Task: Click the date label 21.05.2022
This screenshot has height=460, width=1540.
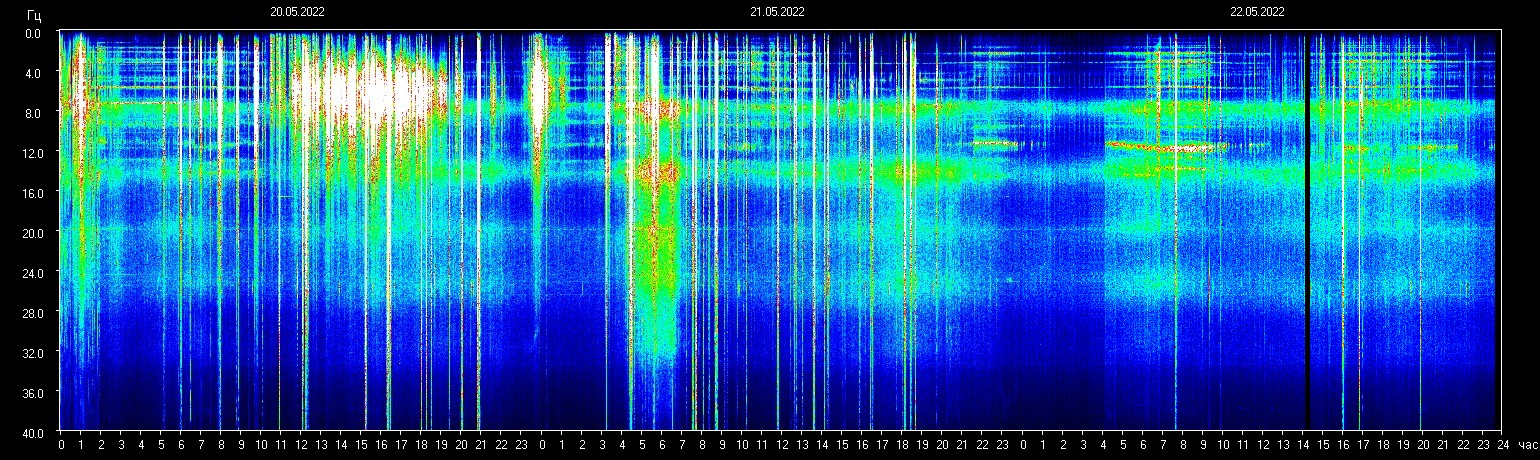Action: click(x=777, y=12)
